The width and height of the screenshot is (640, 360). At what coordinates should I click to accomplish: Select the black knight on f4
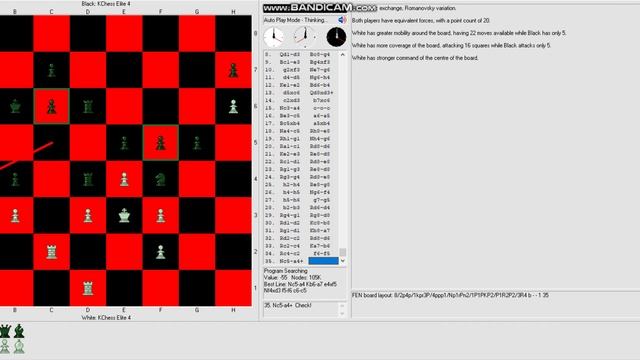pos(160,179)
